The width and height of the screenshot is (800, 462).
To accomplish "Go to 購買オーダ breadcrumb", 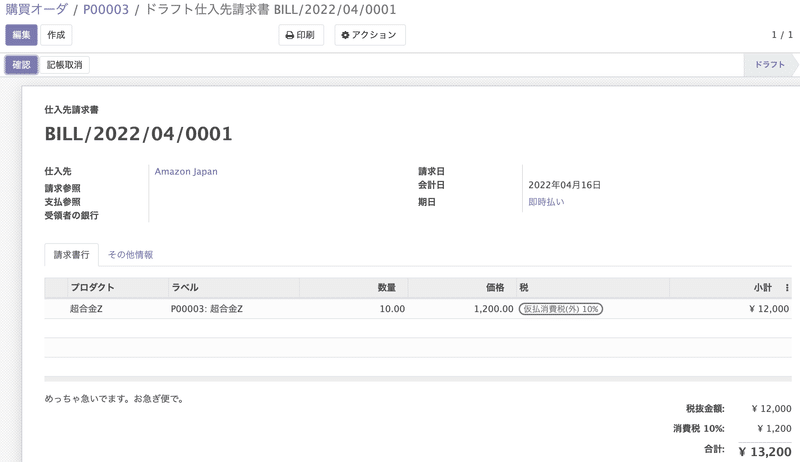I will (36, 9).
